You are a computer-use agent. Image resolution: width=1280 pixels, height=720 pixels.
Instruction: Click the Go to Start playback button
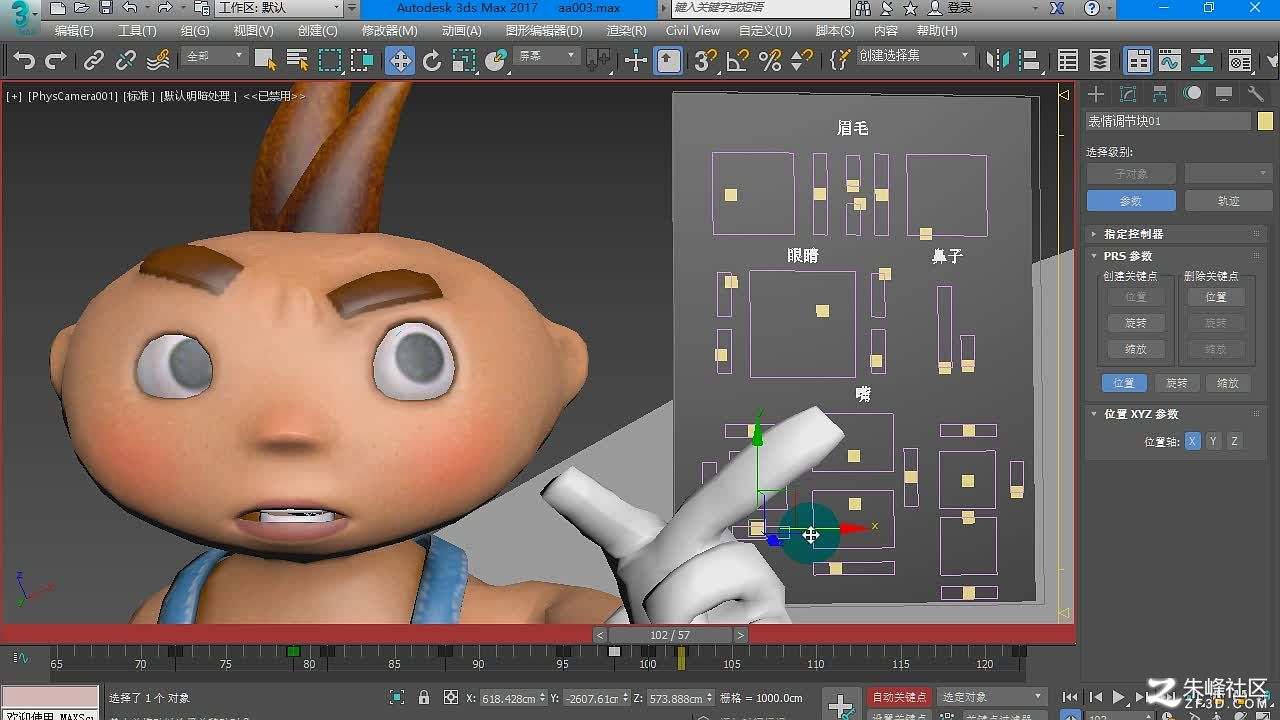tap(1070, 697)
